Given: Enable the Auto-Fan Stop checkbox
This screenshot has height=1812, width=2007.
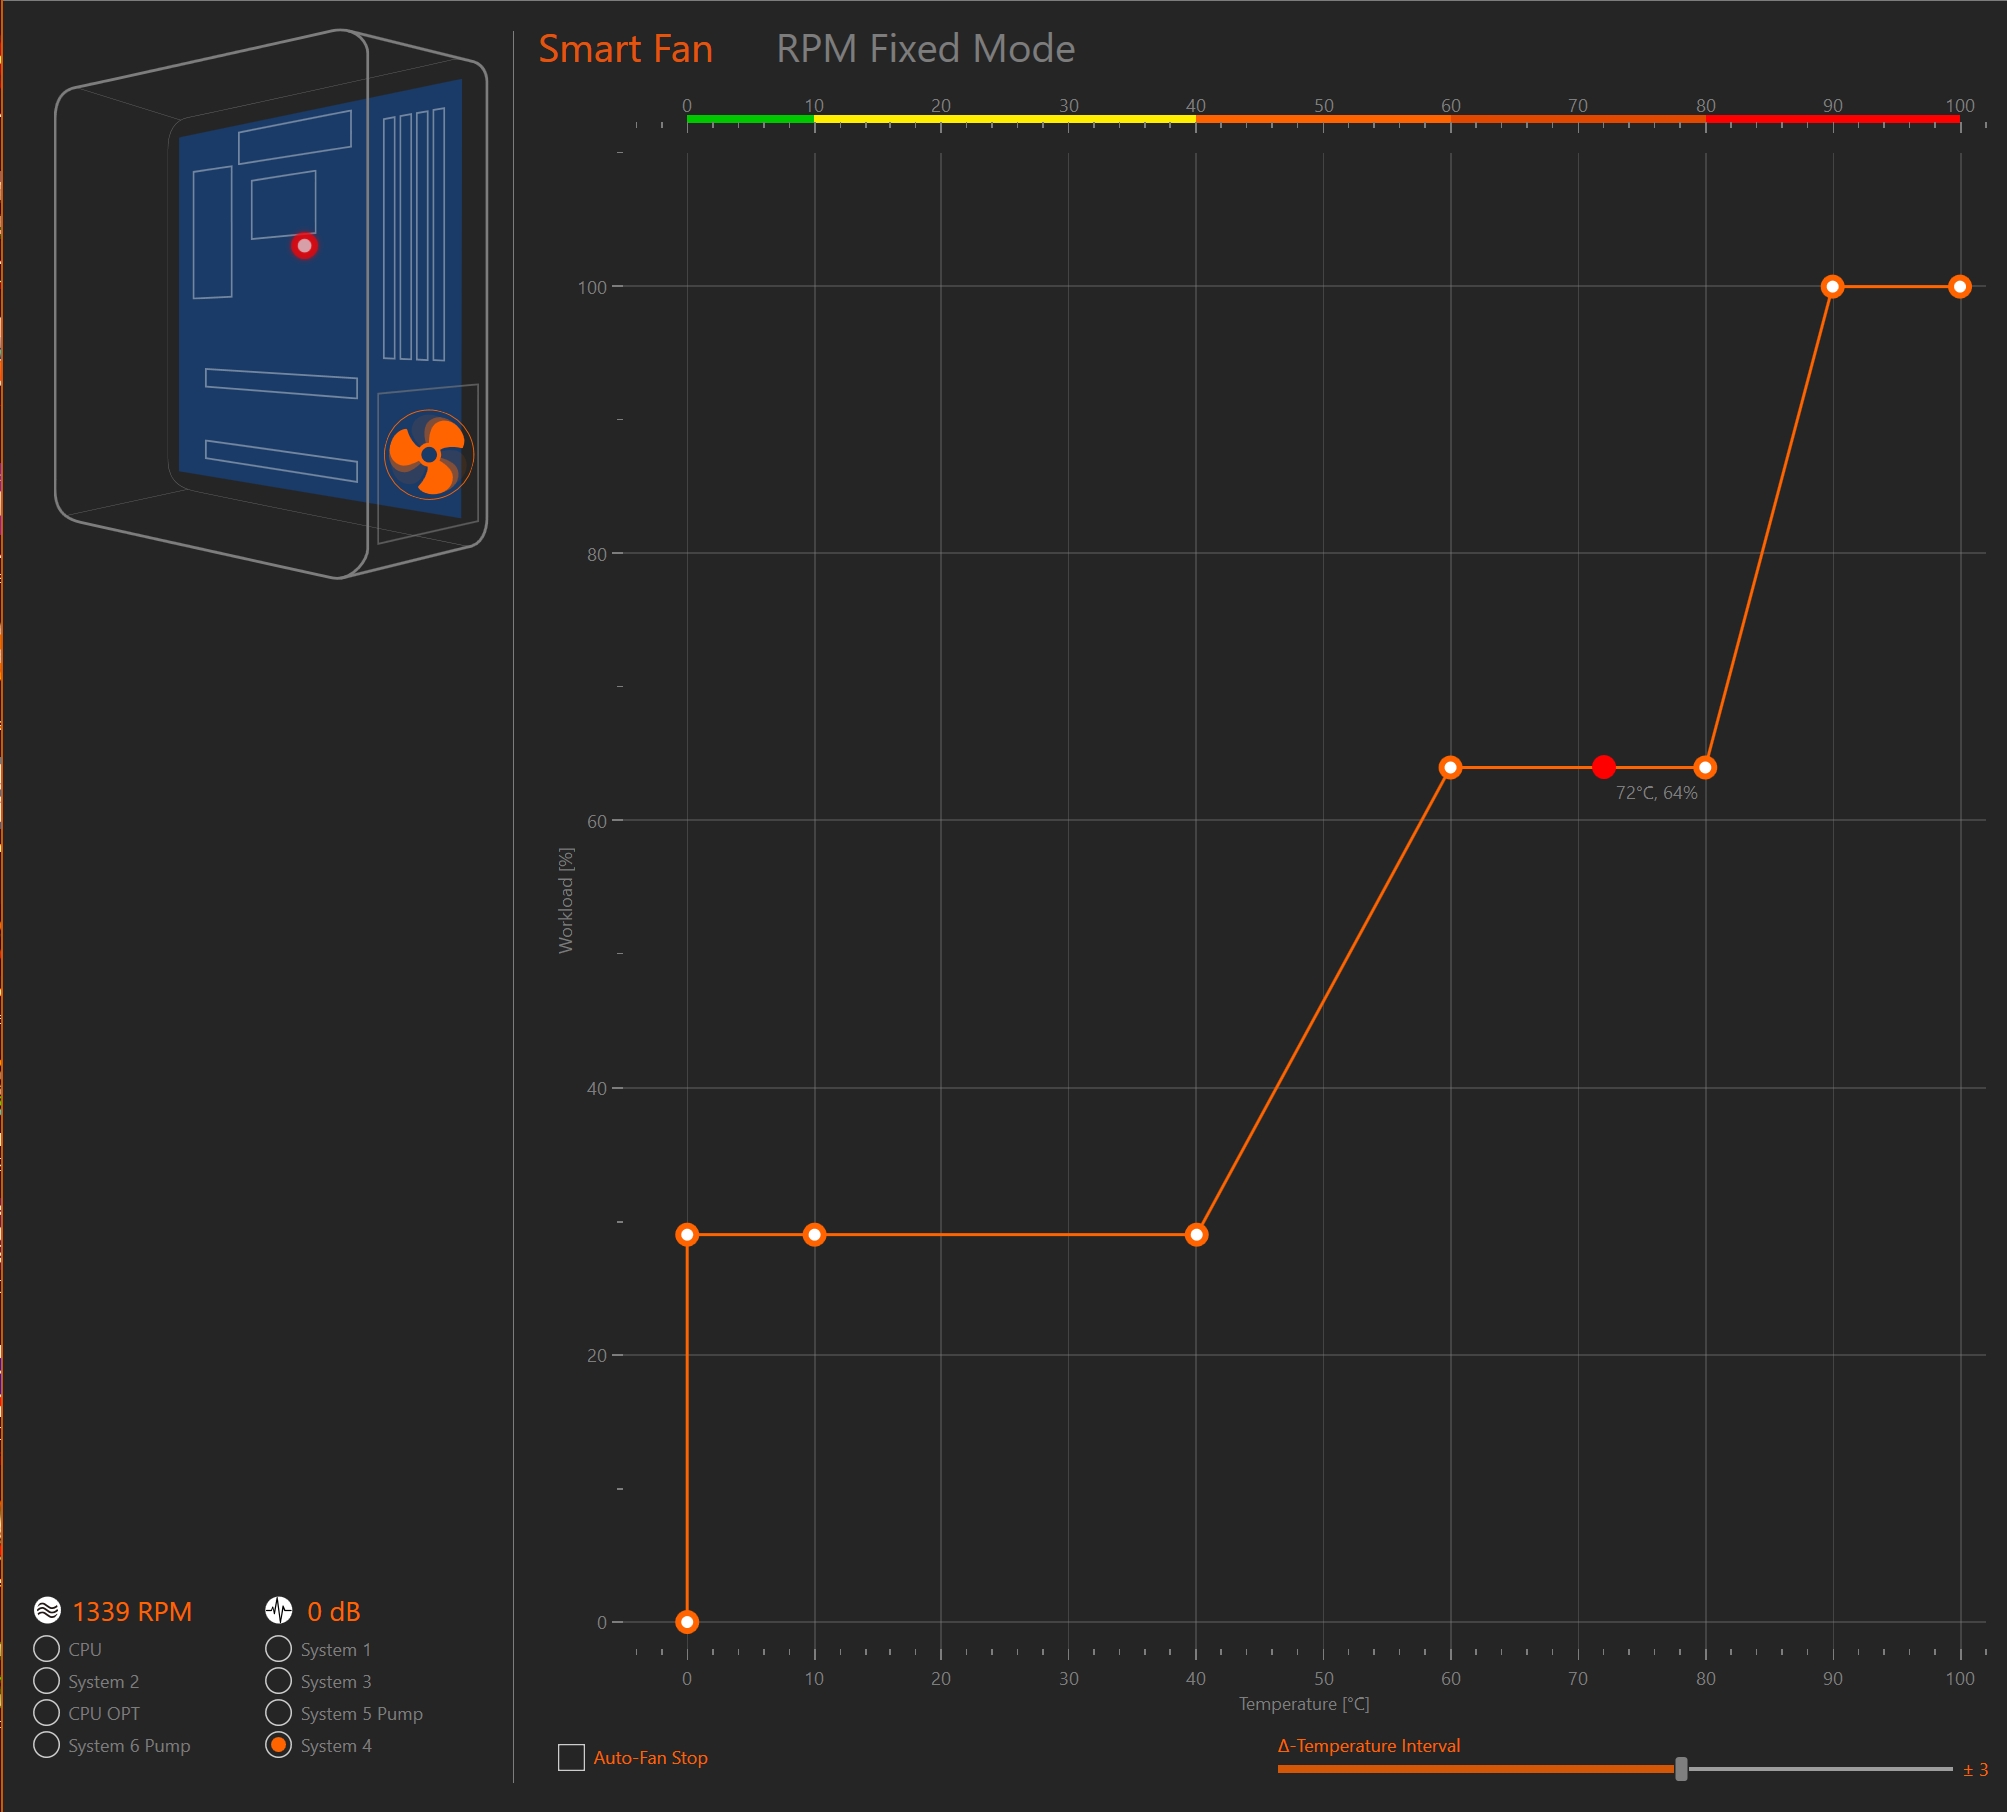Looking at the screenshot, I should coord(571,1757).
